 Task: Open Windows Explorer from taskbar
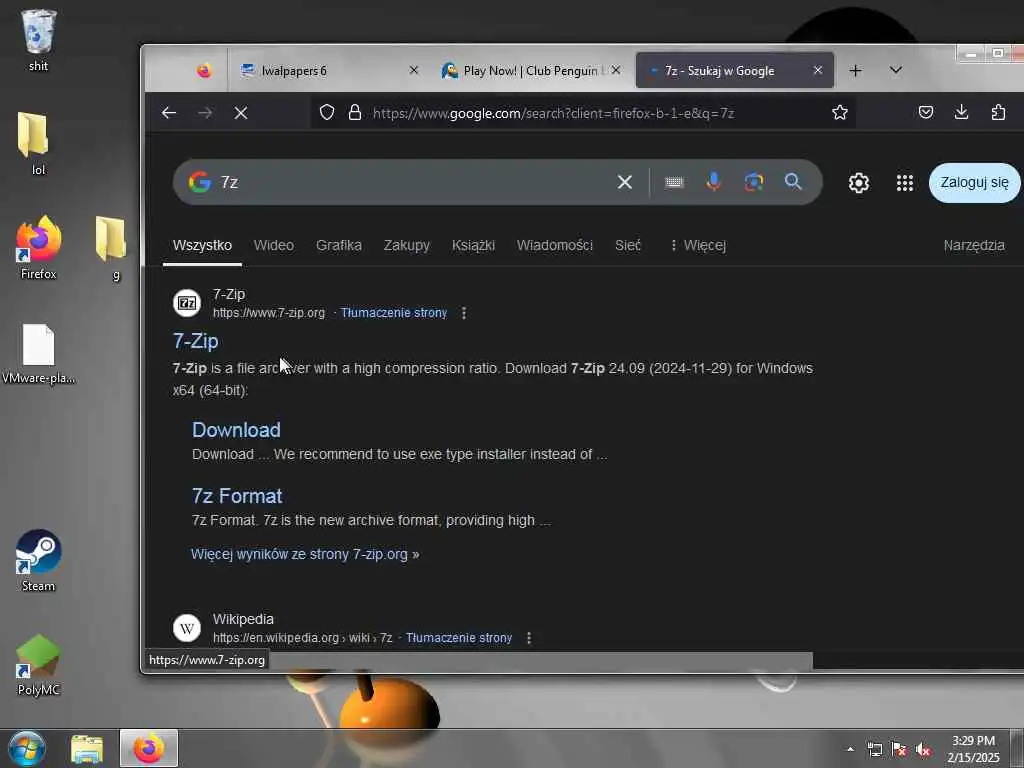[87, 749]
